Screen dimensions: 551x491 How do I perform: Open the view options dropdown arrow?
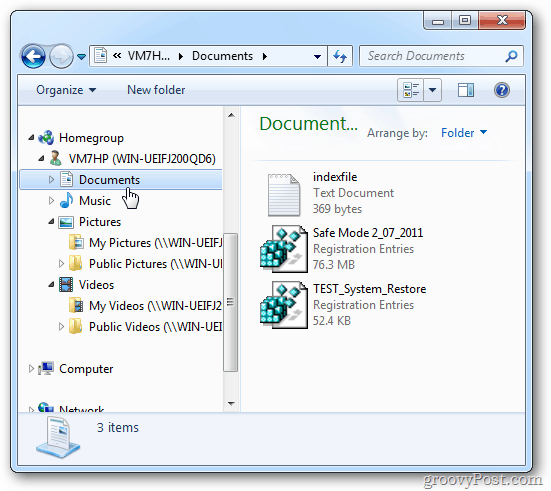(x=433, y=90)
